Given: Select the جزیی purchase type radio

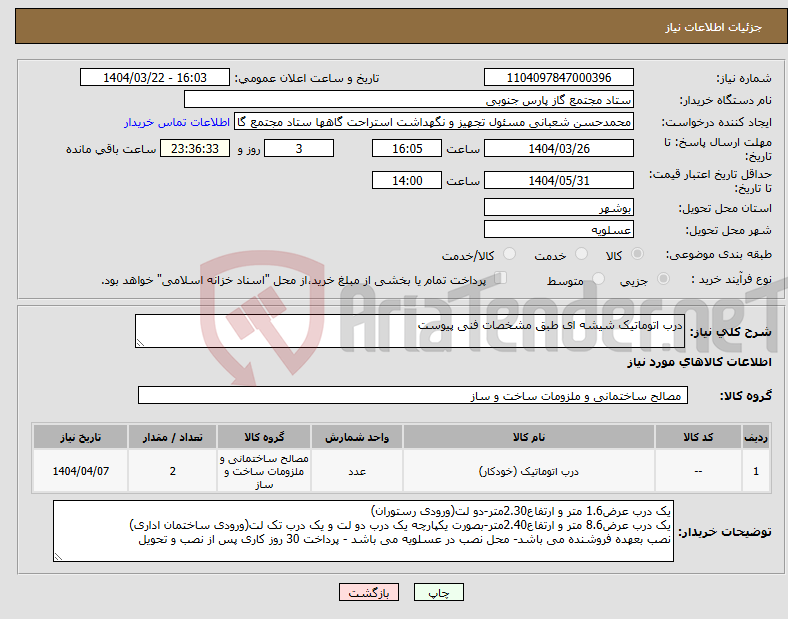Looking at the screenshot, I should [663, 279].
